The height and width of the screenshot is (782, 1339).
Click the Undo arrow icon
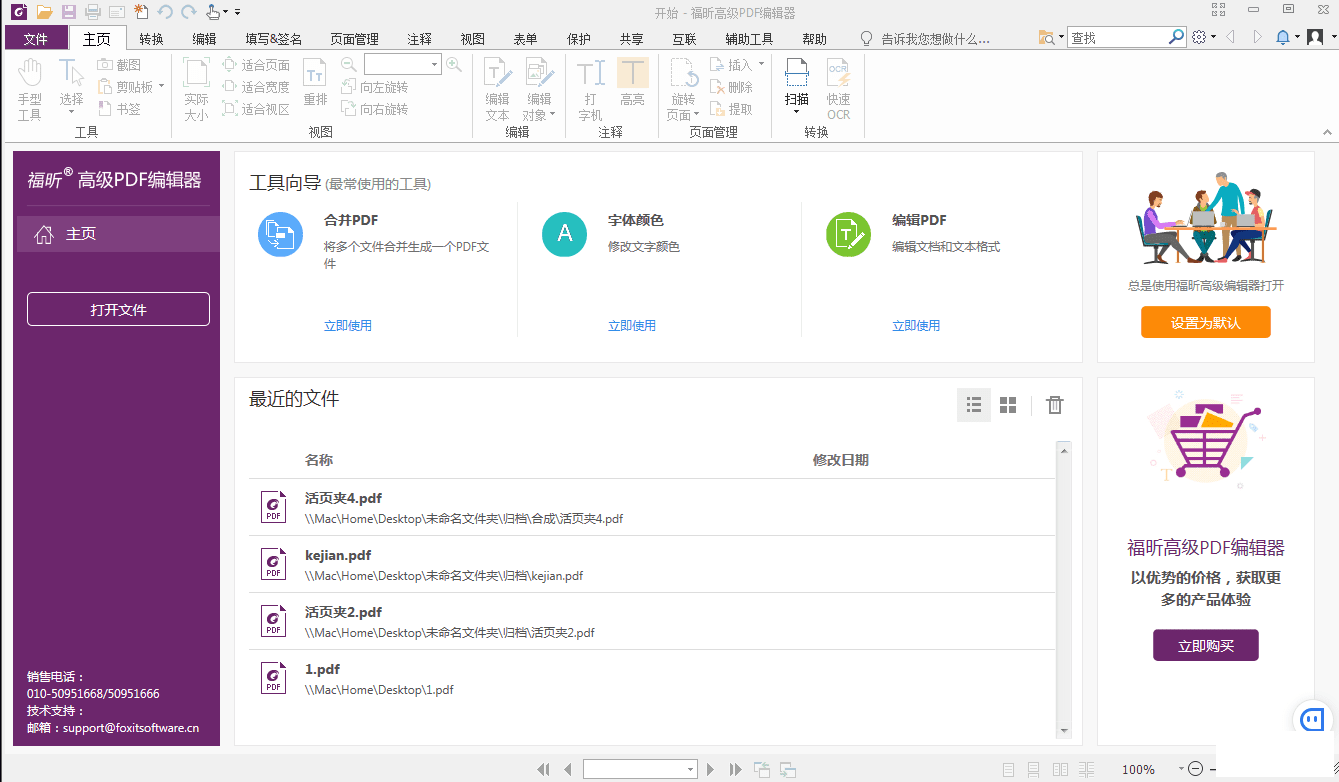click(165, 12)
